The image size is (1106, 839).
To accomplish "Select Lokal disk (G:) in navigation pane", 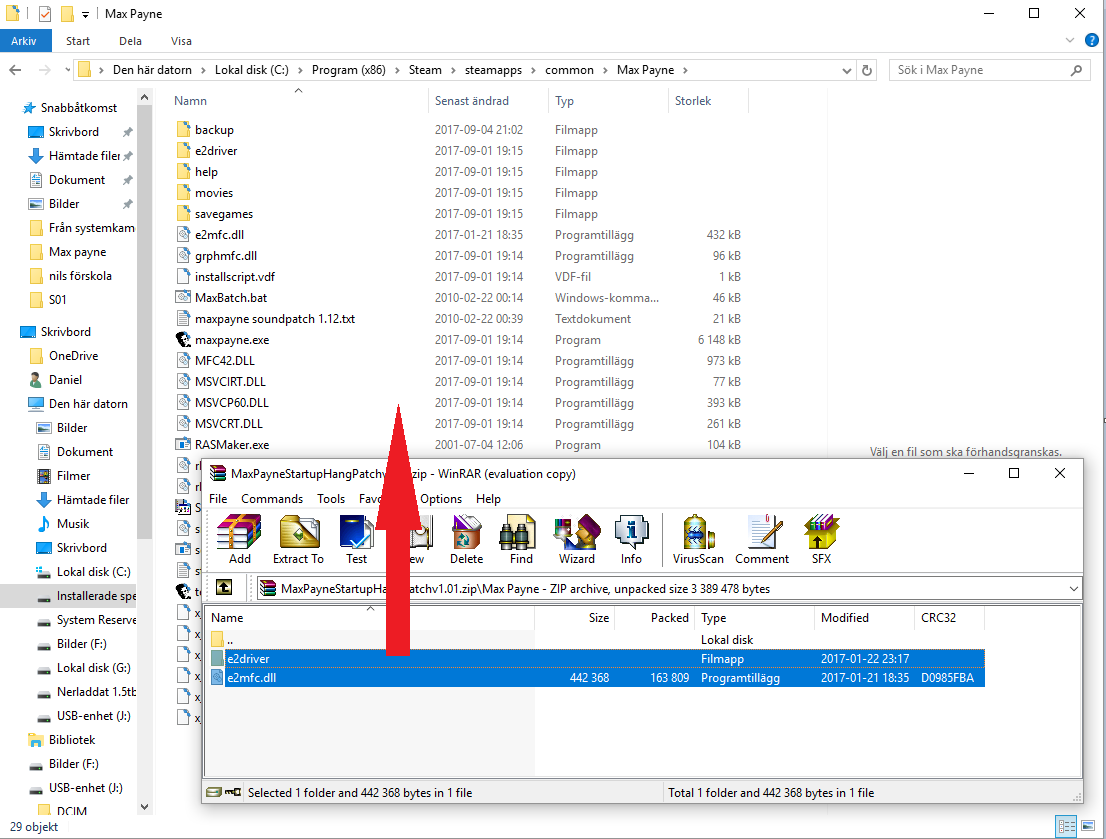I will pos(84,668).
